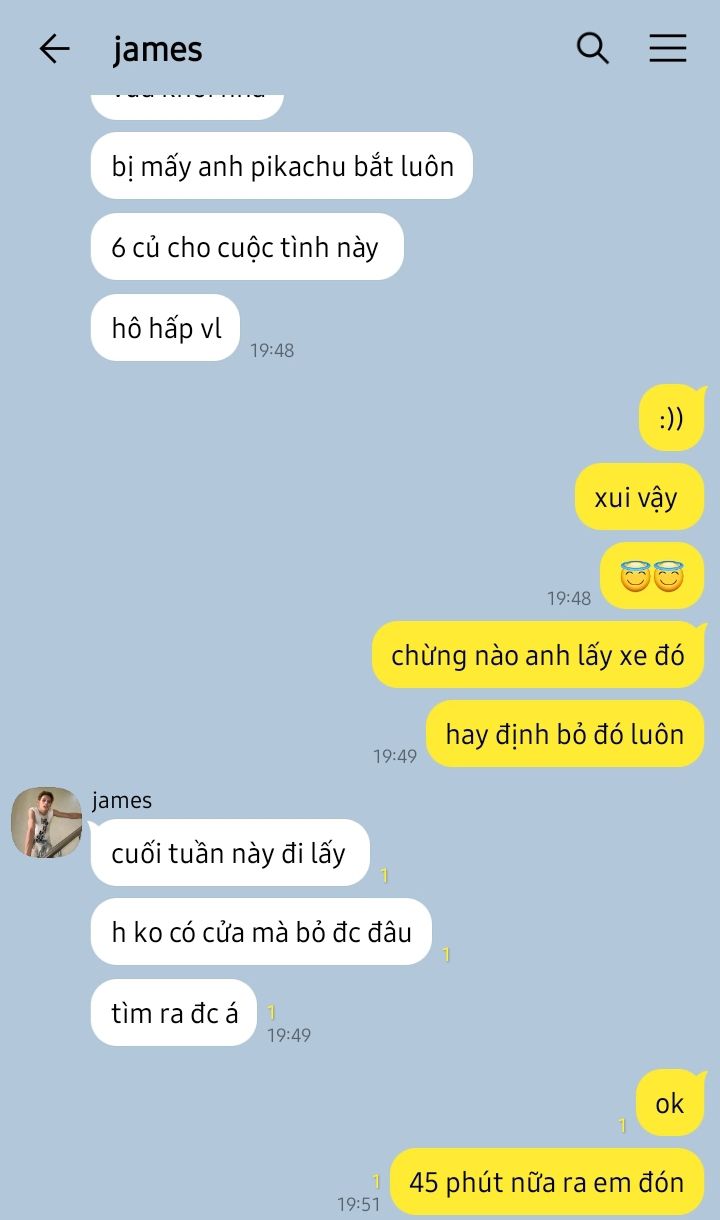Tap the 'h ko có cửa mà bỏ đc đâu' bubble
Image resolution: width=720 pixels, height=1220 pixels.
pyautogui.click(x=261, y=932)
